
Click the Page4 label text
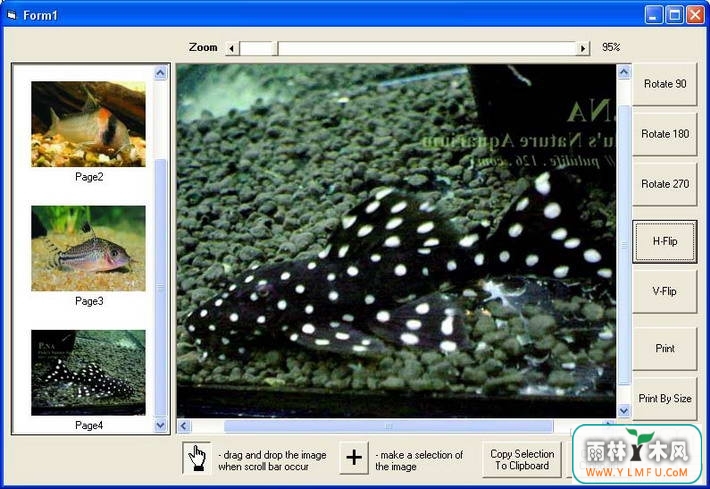tap(89, 426)
